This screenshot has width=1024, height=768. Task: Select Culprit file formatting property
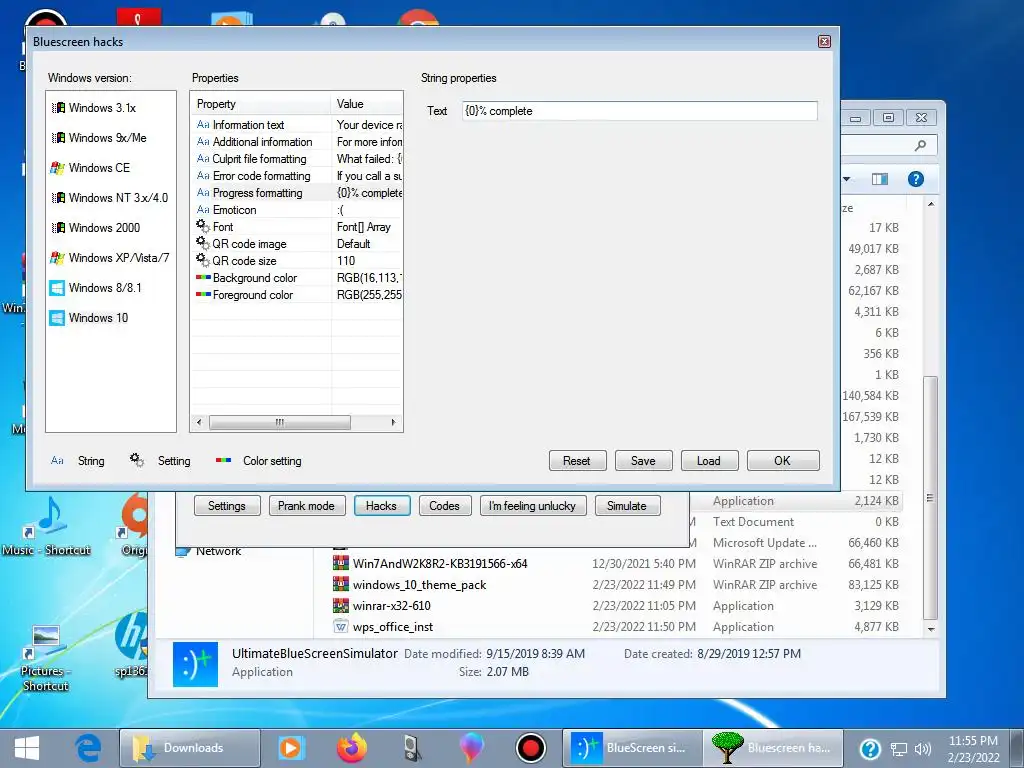(296, 159)
